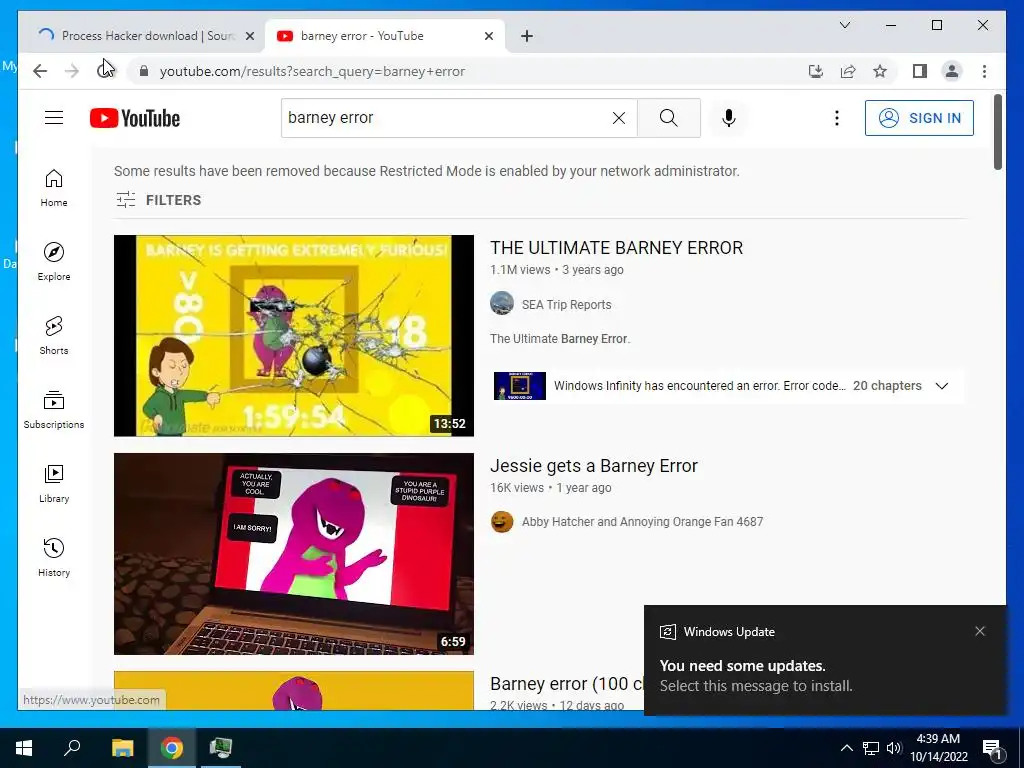
Task: Click the YouTube logo
Action: click(135, 118)
